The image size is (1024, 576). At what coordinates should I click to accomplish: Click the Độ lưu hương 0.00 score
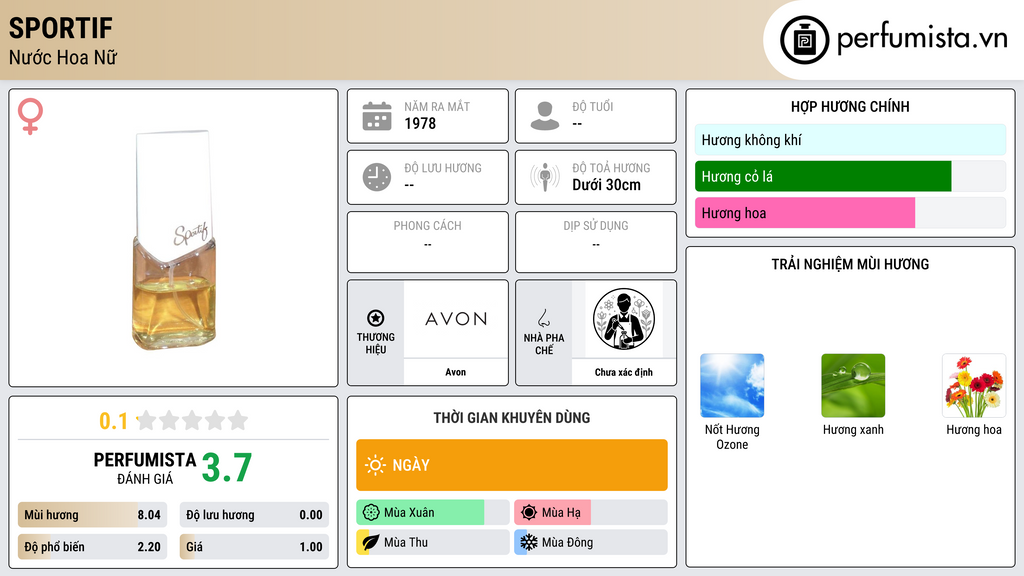(254, 515)
